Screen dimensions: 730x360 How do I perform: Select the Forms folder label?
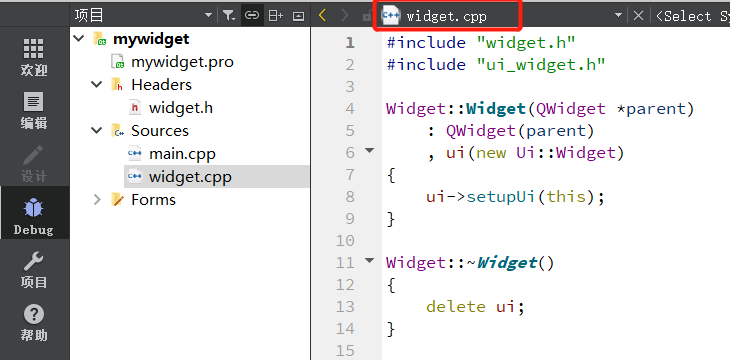[x=153, y=200]
